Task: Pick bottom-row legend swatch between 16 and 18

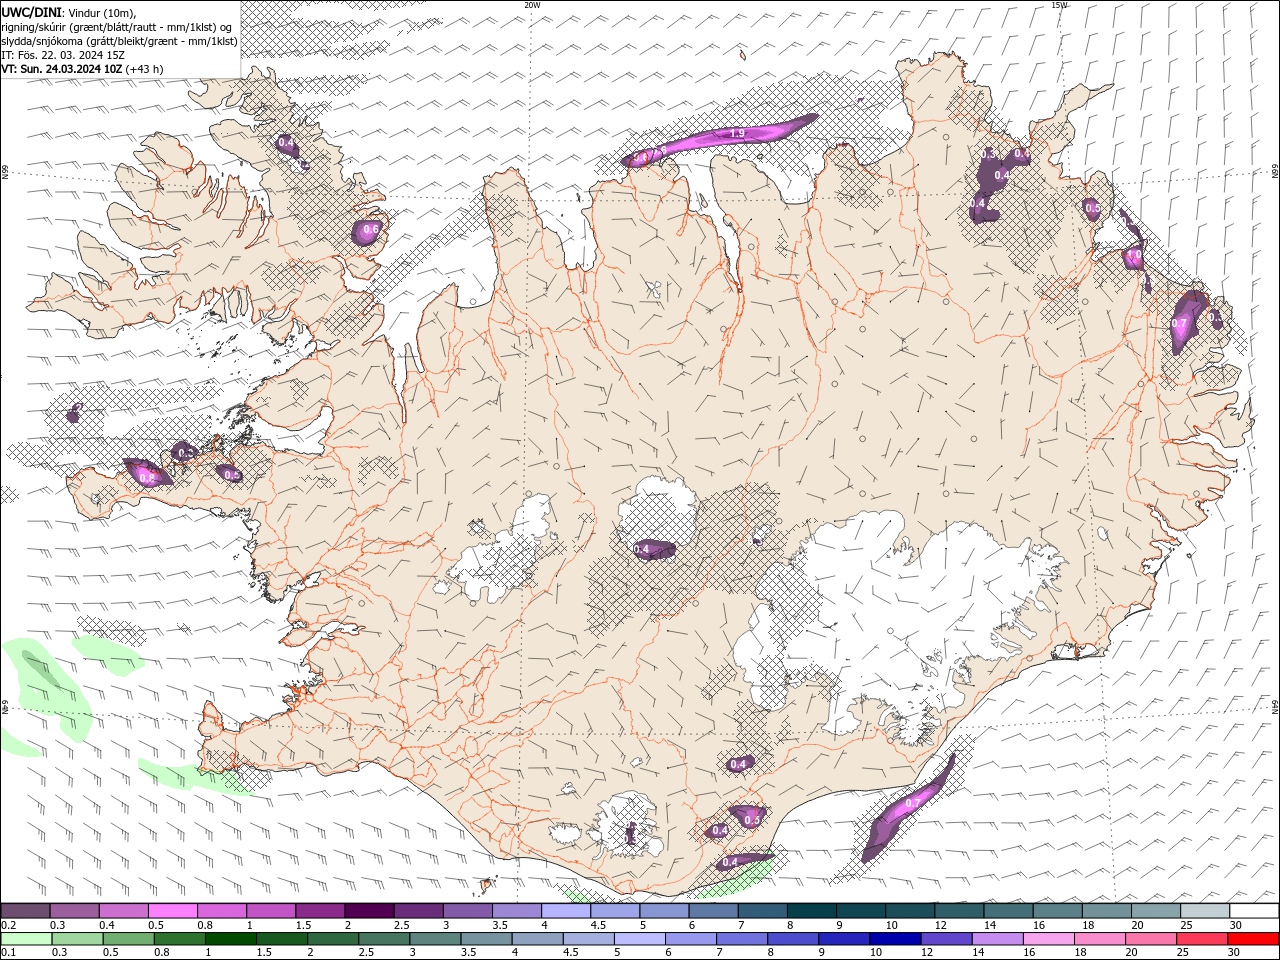Action: 1048,939
